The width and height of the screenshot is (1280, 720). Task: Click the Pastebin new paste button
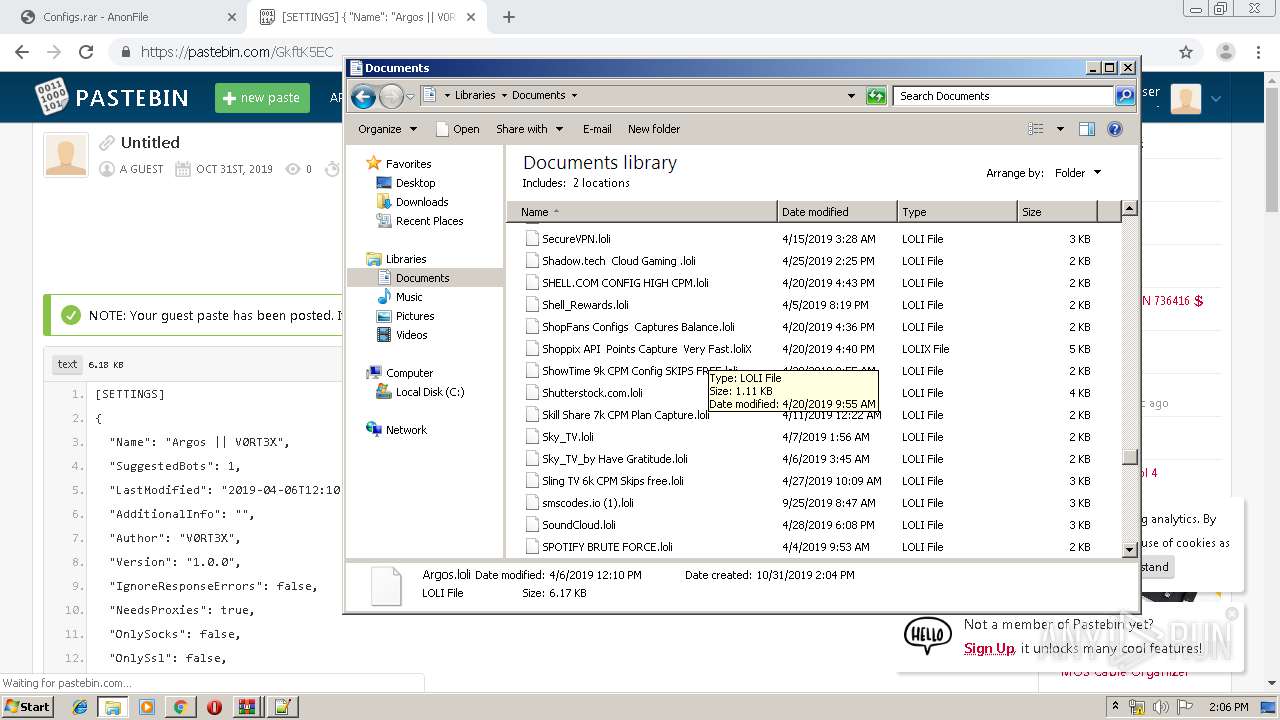262,98
